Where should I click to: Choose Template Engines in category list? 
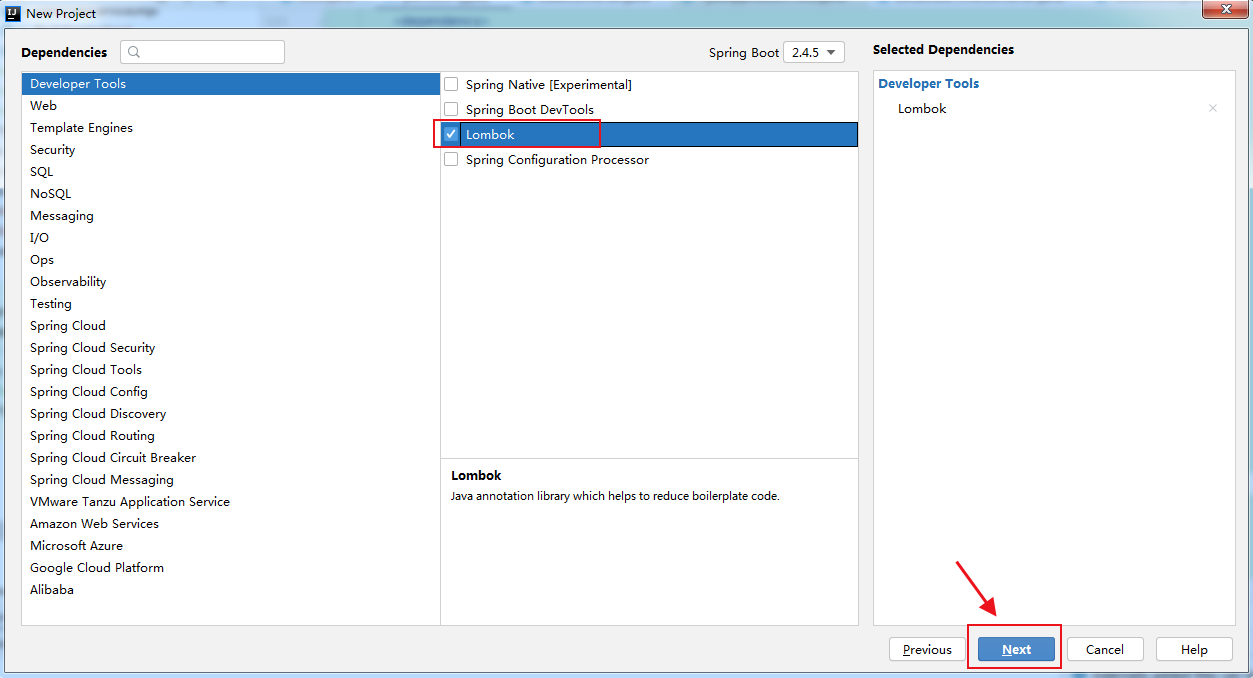tap(231, 128)
